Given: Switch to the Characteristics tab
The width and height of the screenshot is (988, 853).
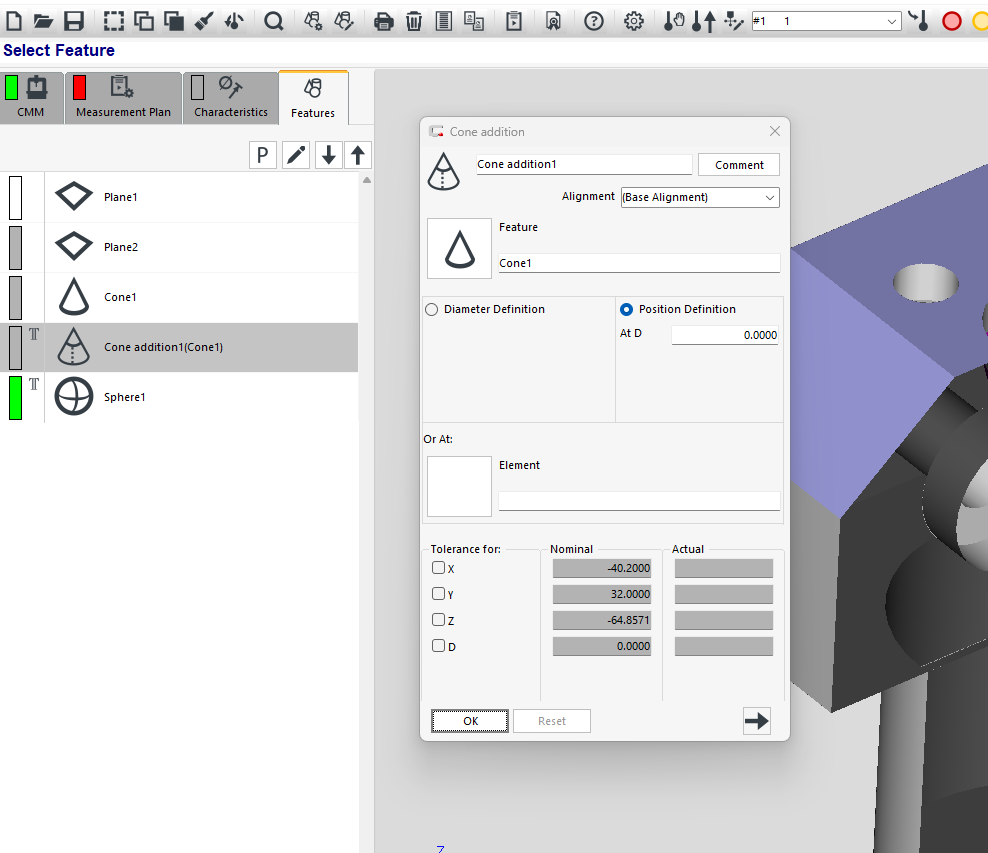Looking at the screenshot, I should tap(230, 99).
